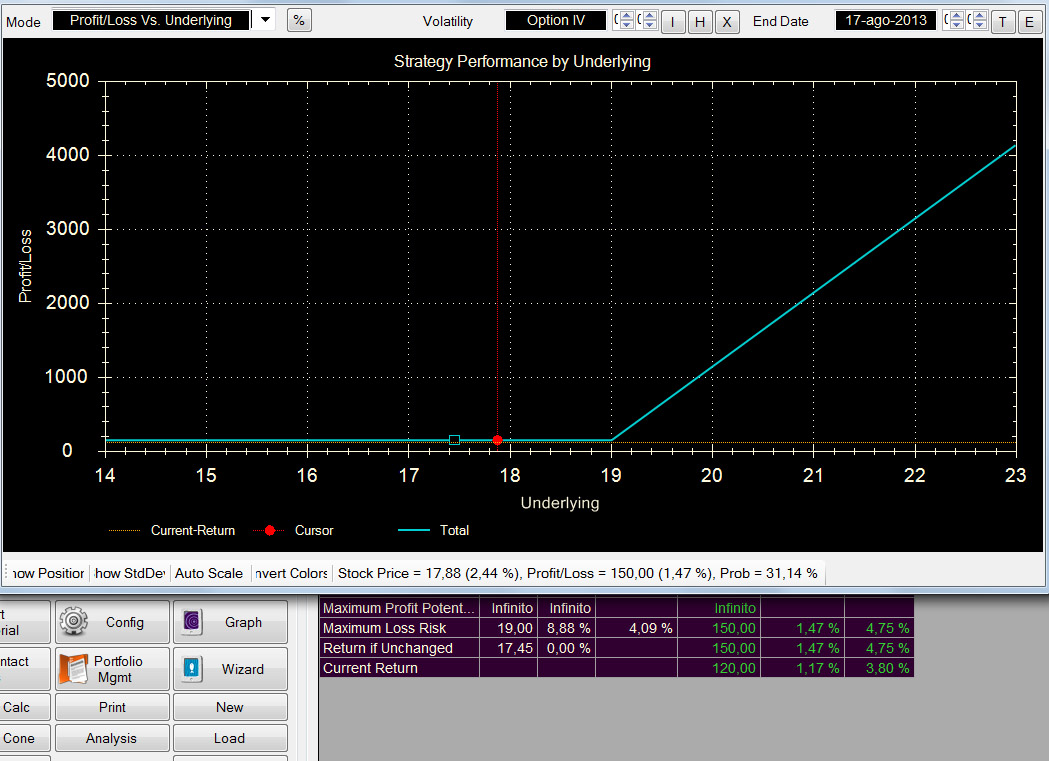This screenshot has height=761, width=1049.
Task: Click the second volatility spinner down arrow
Action: [650, 25]
